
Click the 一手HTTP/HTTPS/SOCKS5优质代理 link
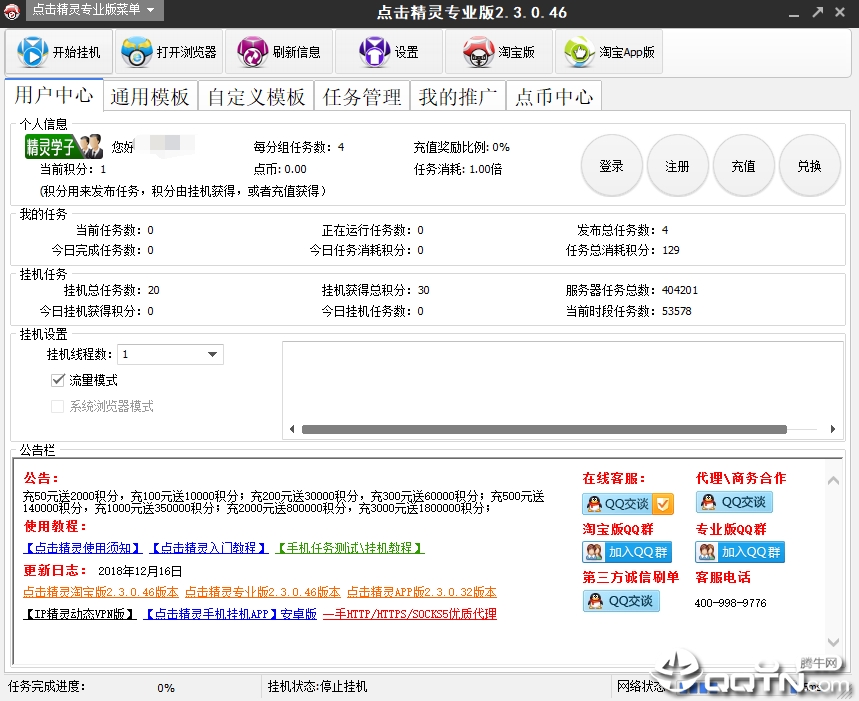[x=410, y=614]
